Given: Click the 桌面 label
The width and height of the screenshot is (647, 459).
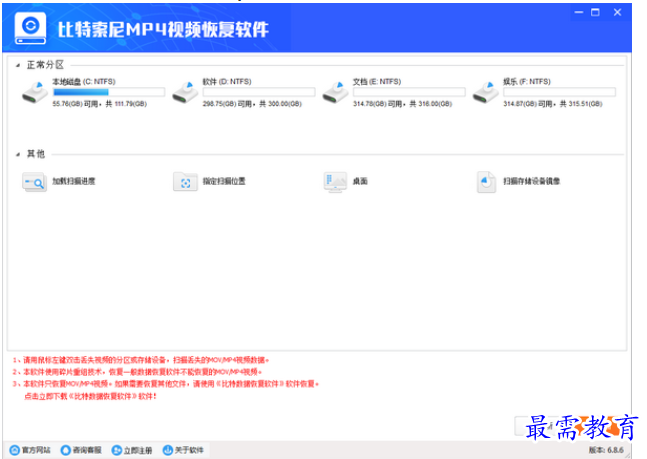Looking at the screenshot, I should [x=360, y=181].
